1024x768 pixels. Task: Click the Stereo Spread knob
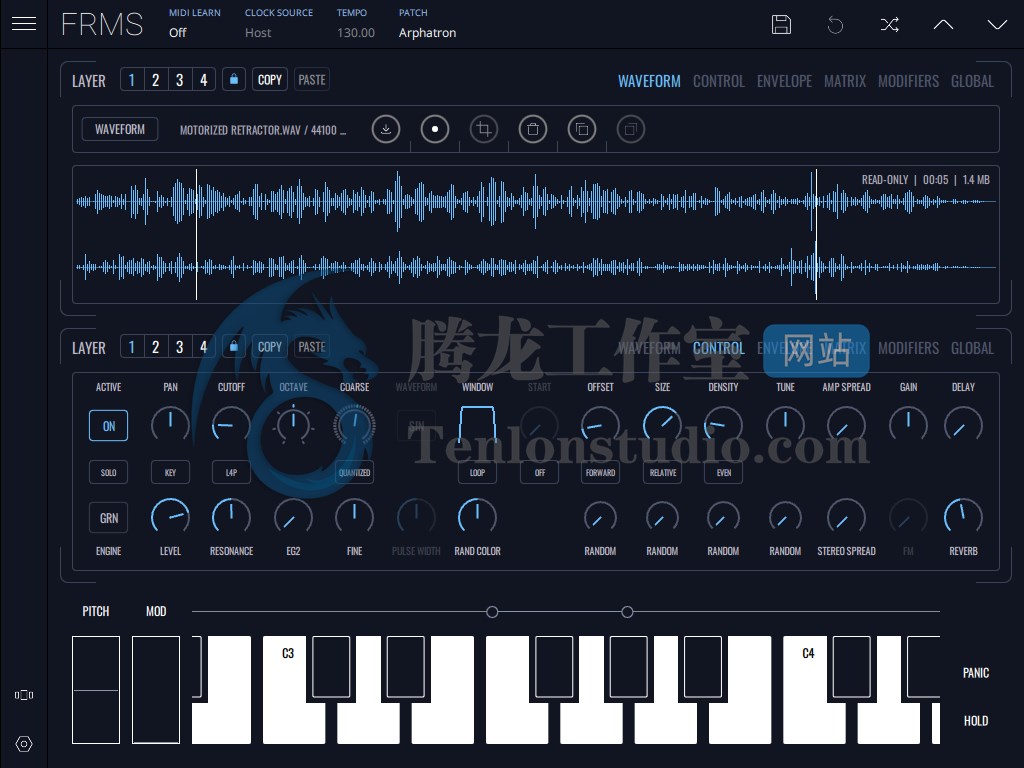(x=846, y=517)
